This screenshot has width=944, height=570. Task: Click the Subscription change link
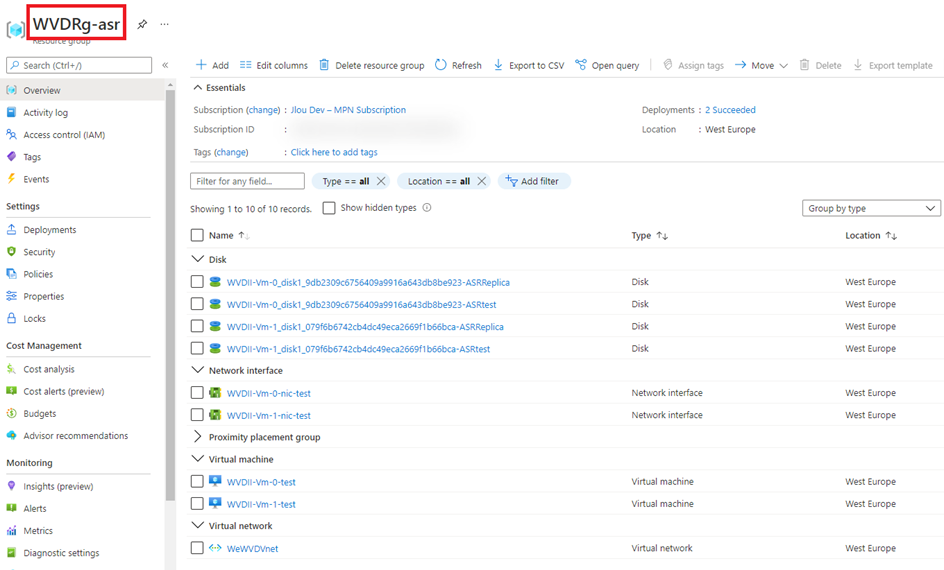click(x=264, y=110)
